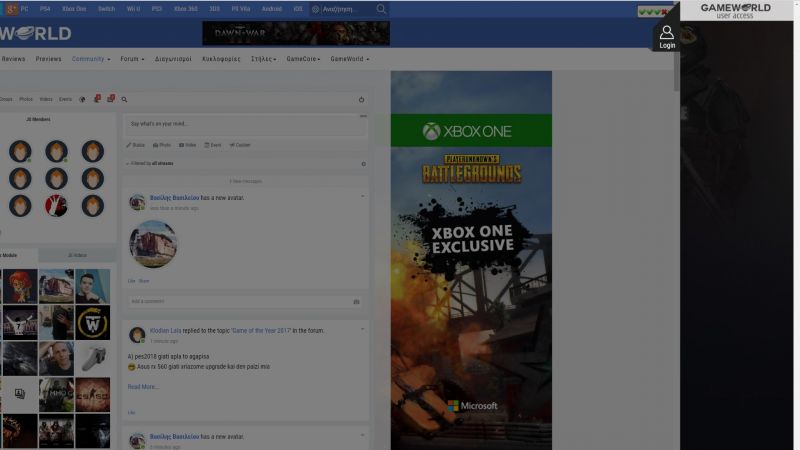Focus the Say what's on your mind box
This screenshot has width=800, height=450.
pyautogui.click(x=245, y=124)
